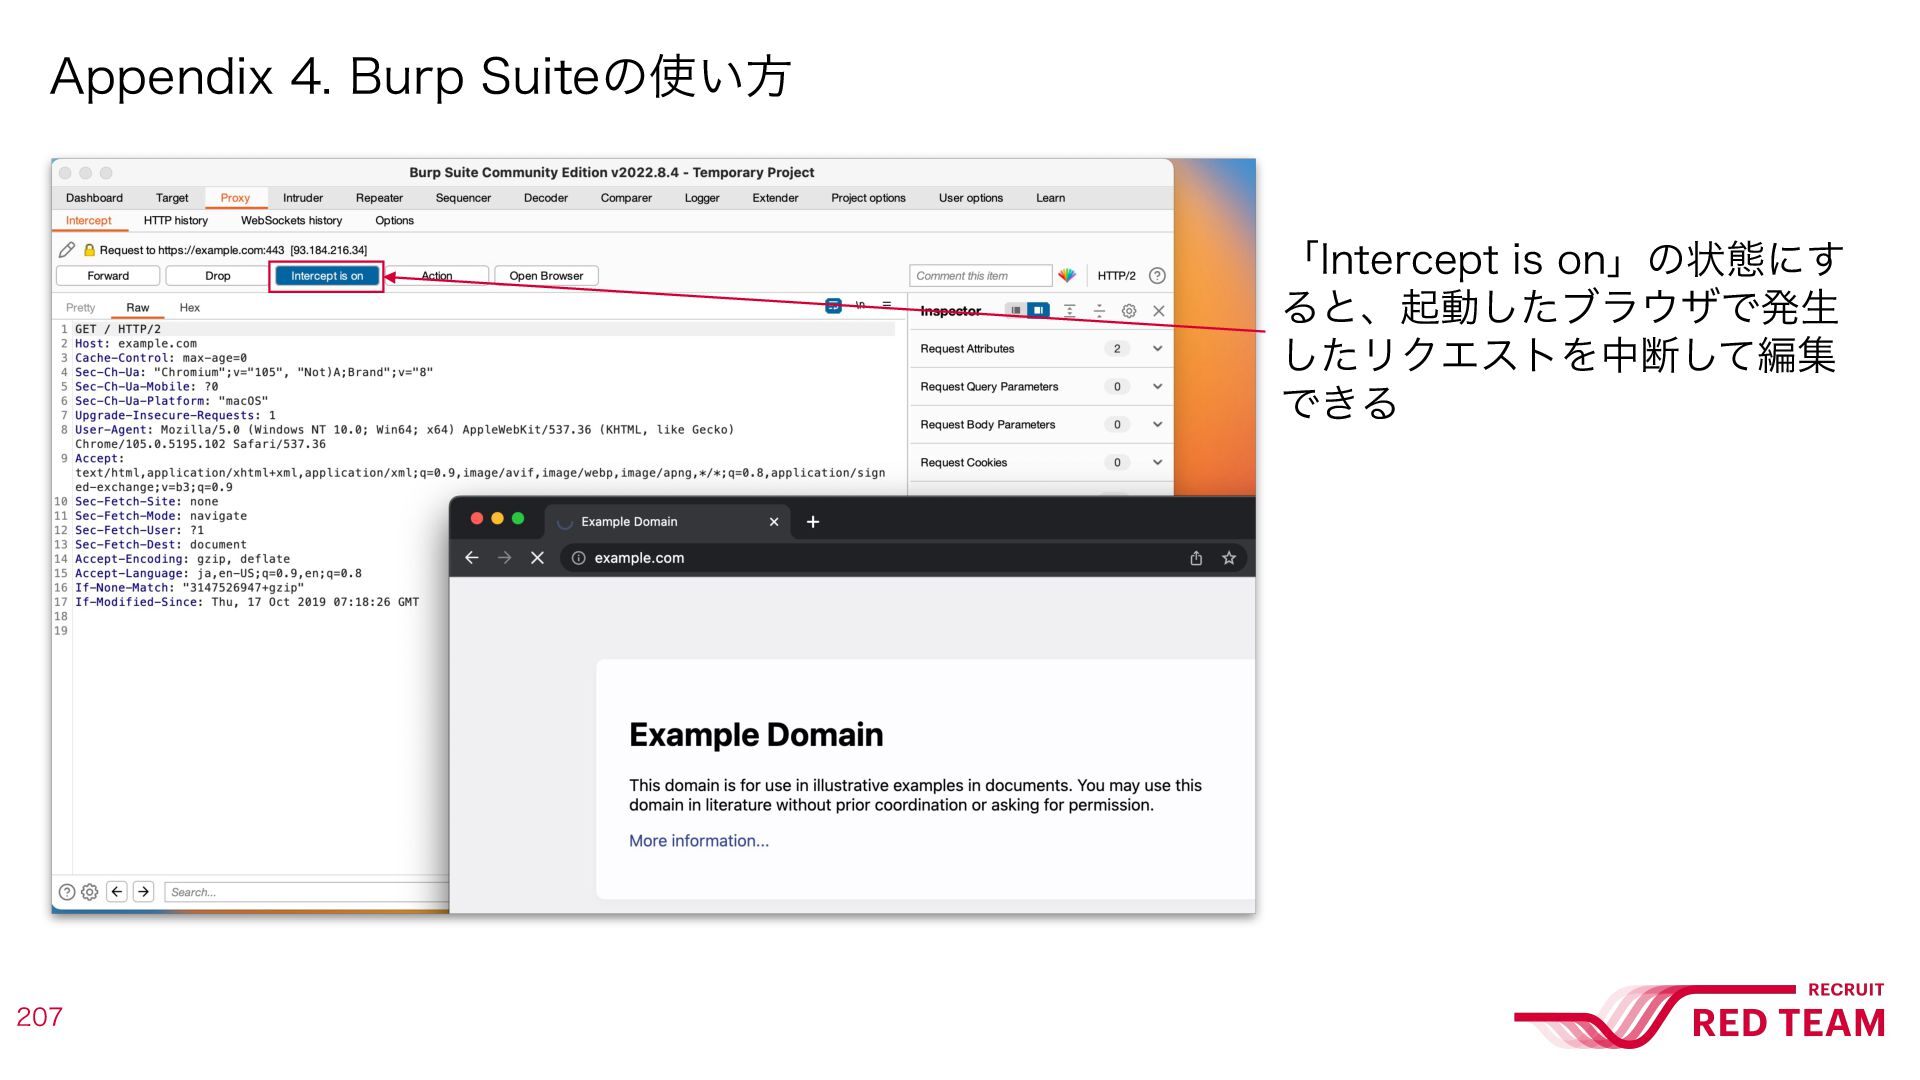This screenshot has height=1080, width=1920.
Task: Open search settings gear at the bottom
Action: tap(89, 892)
